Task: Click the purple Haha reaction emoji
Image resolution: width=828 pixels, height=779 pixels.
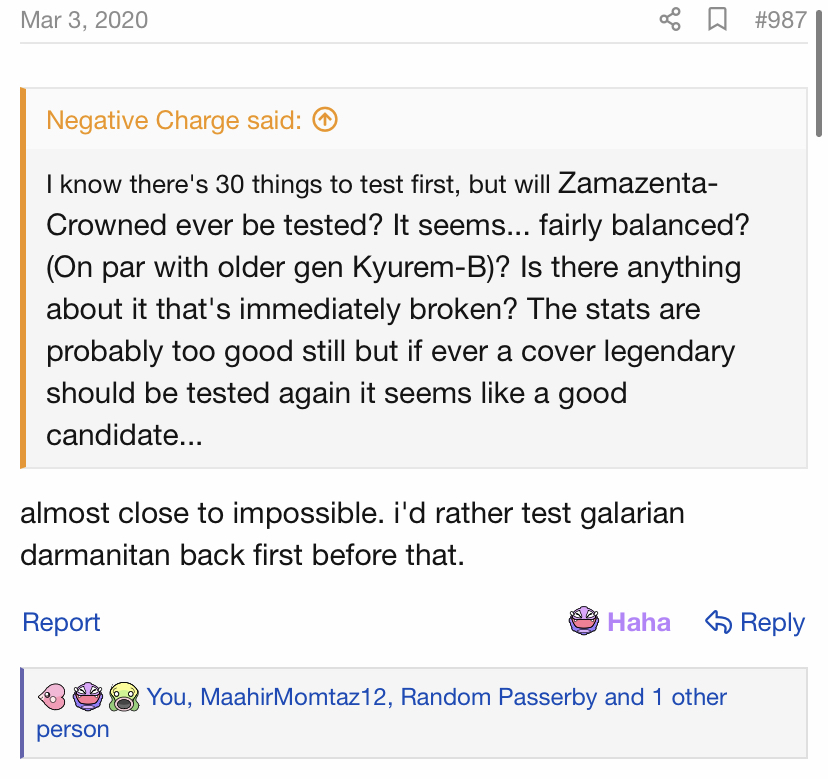Action: 583,622
